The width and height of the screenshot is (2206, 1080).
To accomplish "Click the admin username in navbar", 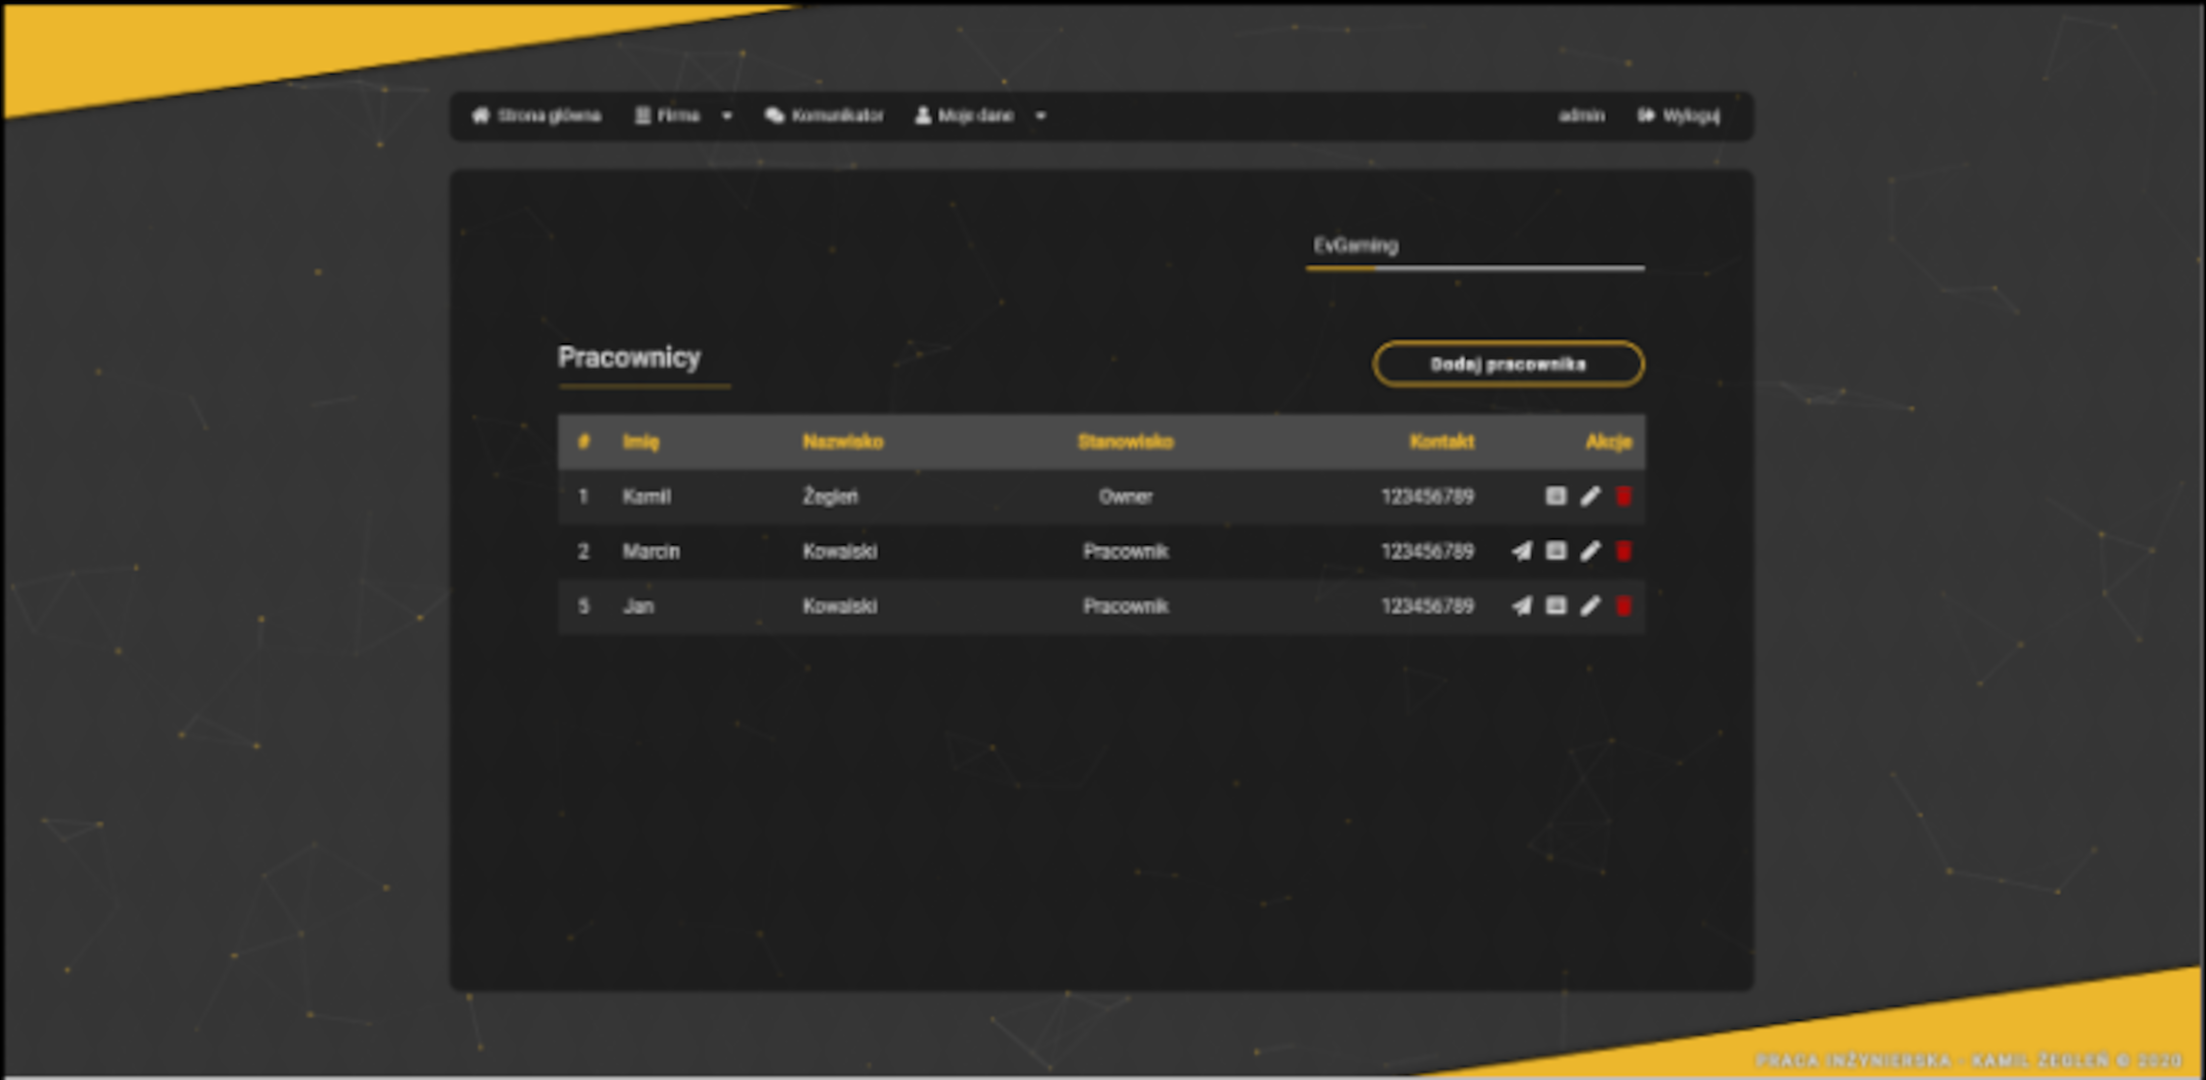I will 1581,116.
